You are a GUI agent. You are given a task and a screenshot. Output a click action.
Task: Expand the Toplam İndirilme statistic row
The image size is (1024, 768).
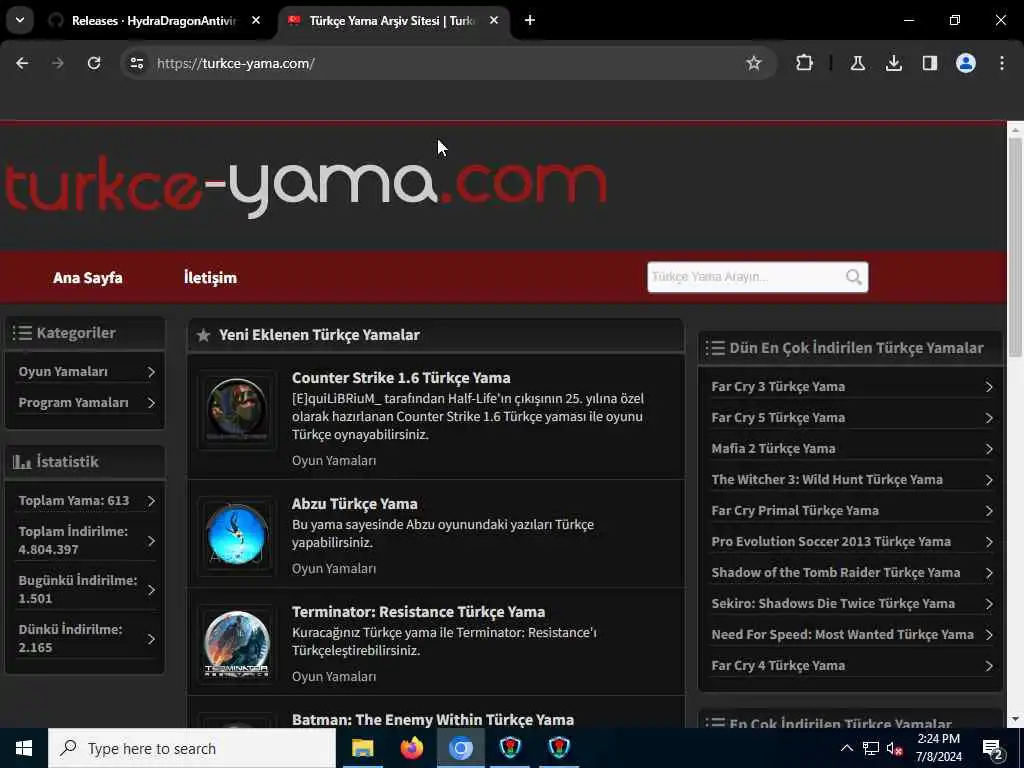click(85, 540)
